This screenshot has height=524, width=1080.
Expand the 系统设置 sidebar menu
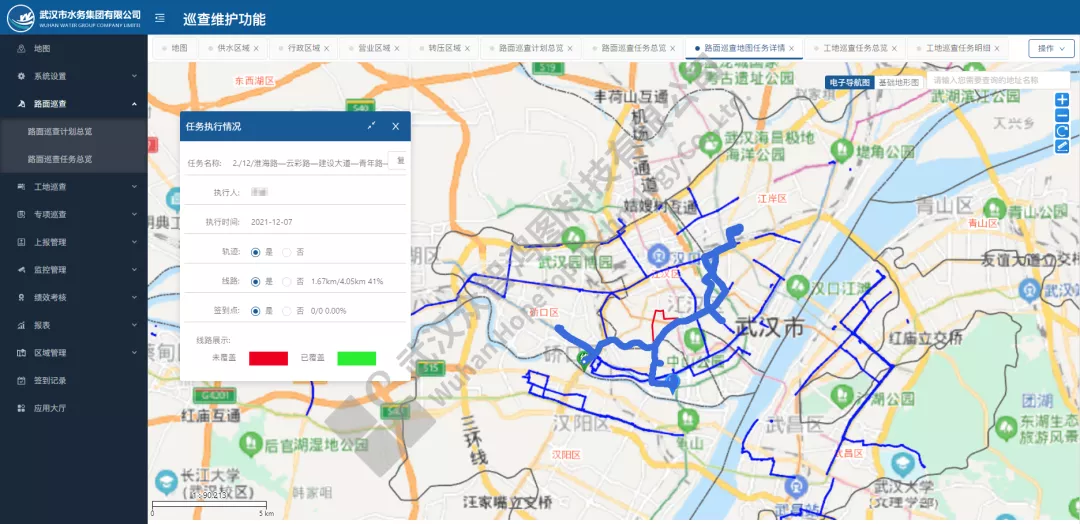tap(74, 76)
